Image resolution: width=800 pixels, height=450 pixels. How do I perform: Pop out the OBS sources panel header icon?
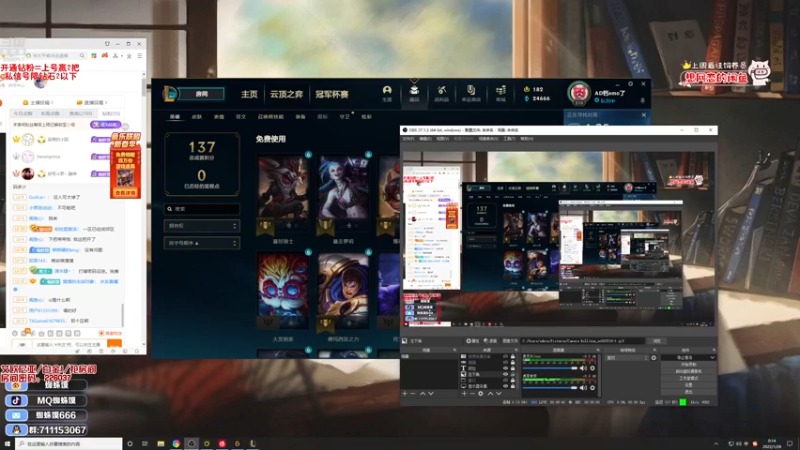pos(516,350)
